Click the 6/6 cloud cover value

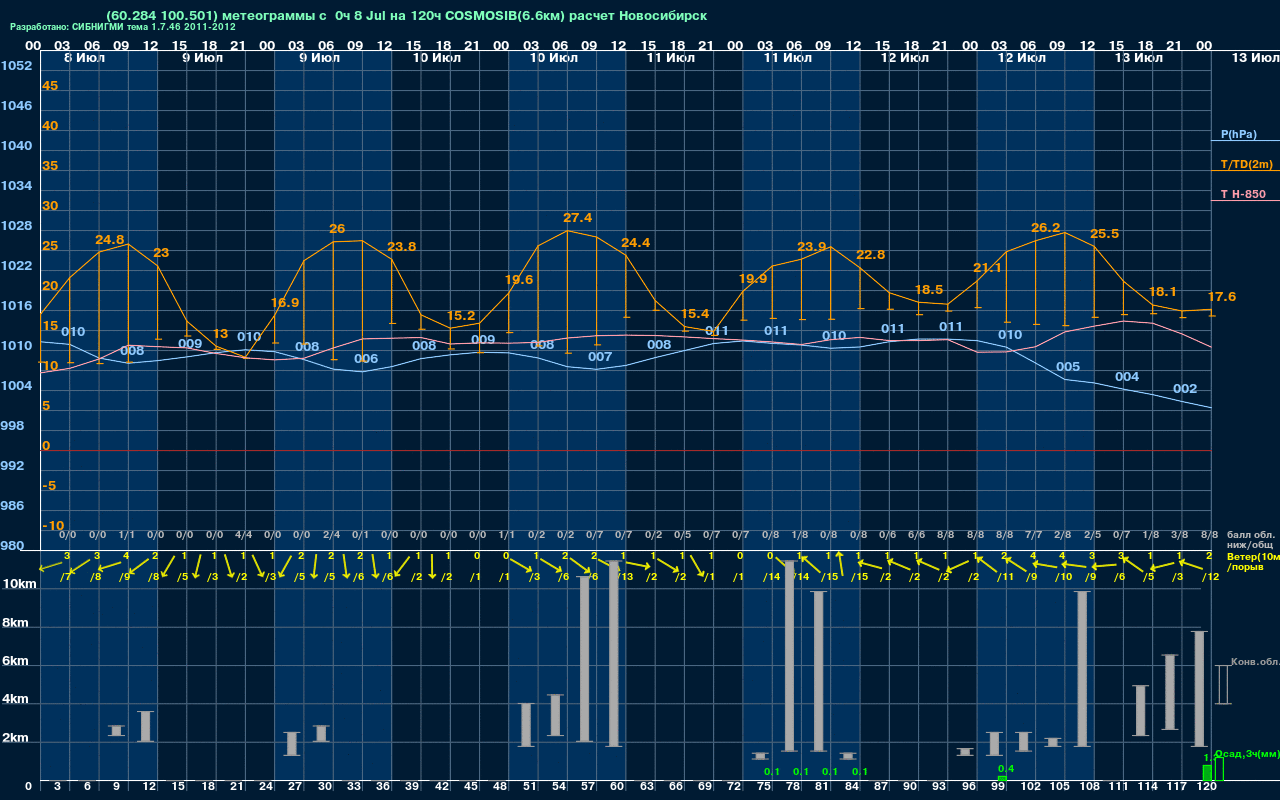pyautogui.click(x=917, y=536)
